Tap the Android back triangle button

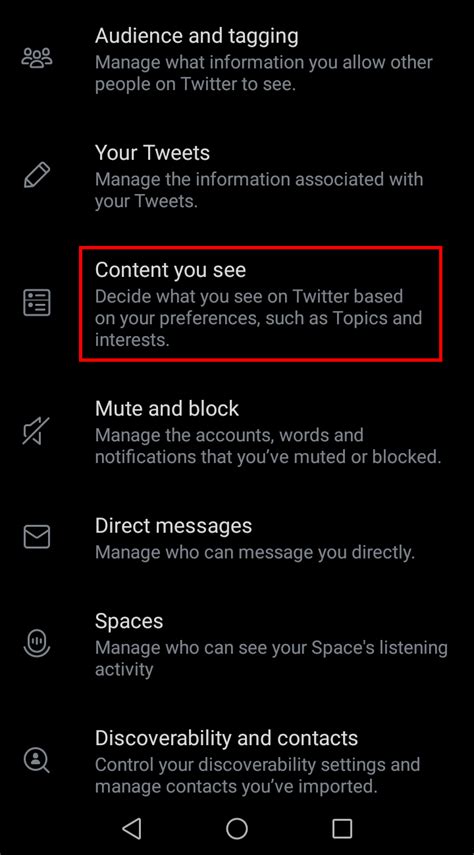[131, 828]
